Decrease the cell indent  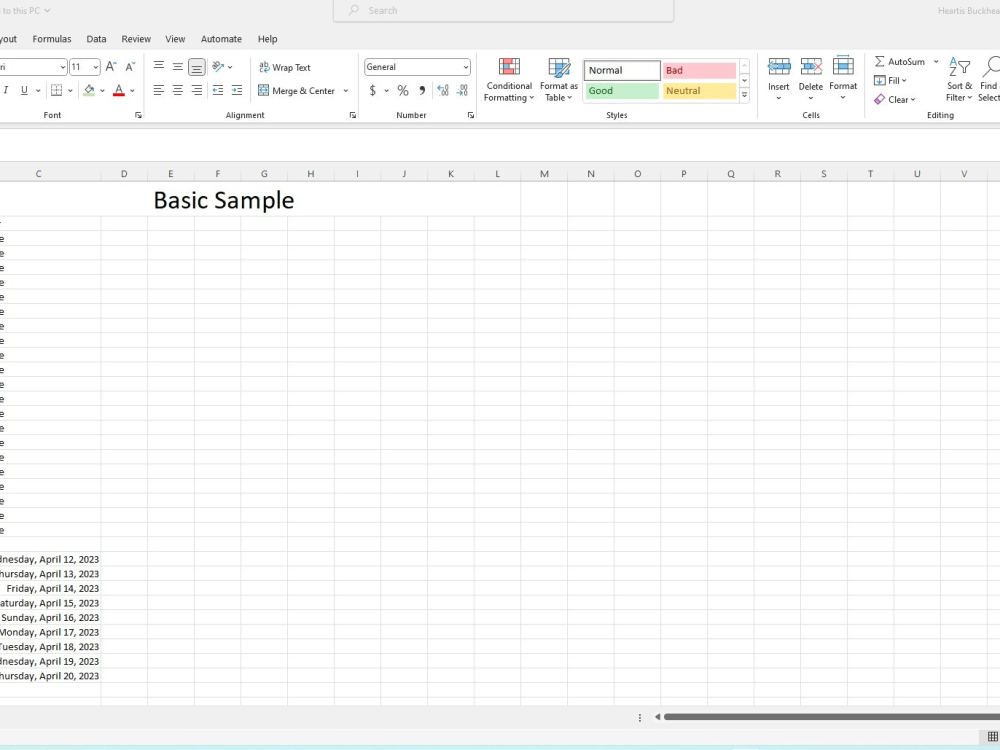[218, 91]
